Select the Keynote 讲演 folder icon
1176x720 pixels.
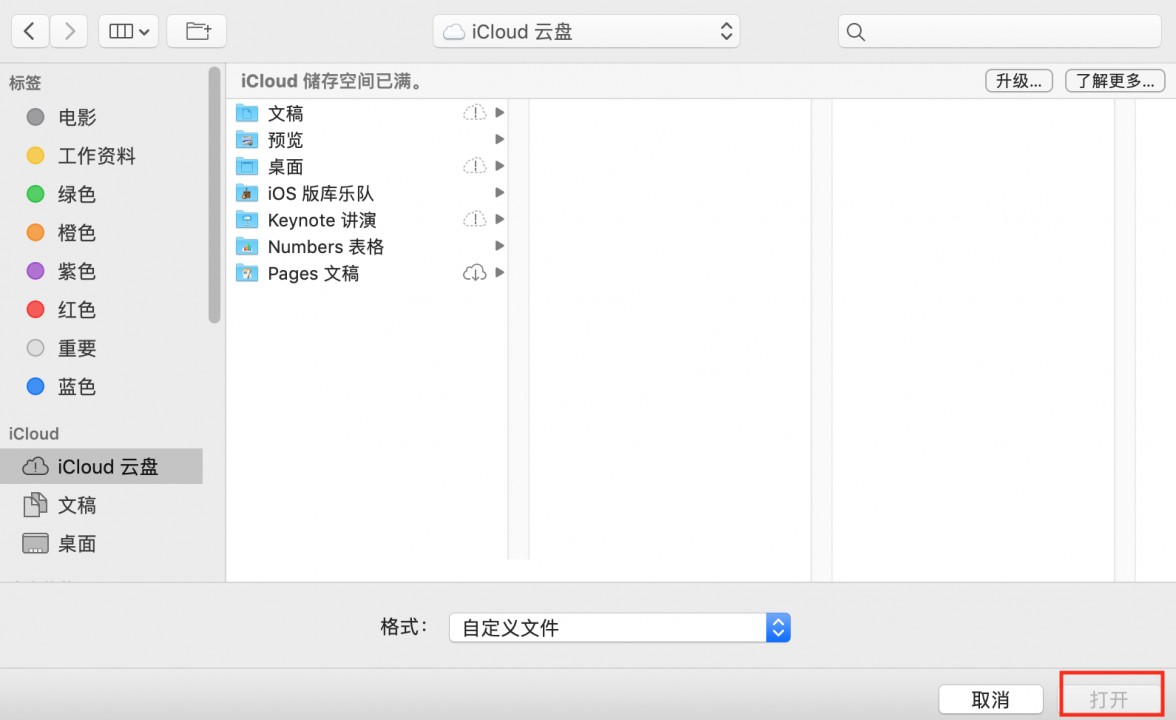247,220
